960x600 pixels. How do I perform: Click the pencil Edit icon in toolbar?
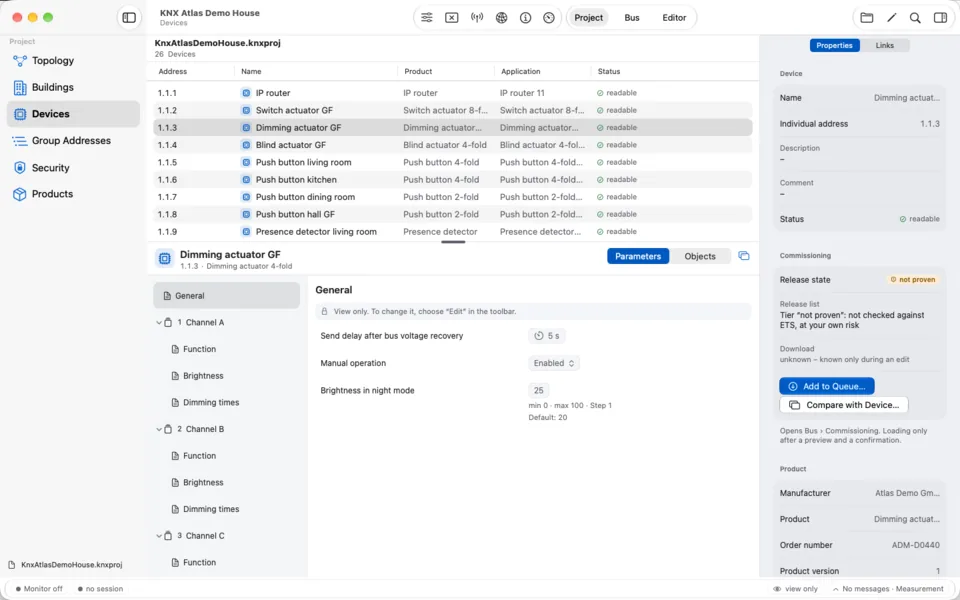891,18
